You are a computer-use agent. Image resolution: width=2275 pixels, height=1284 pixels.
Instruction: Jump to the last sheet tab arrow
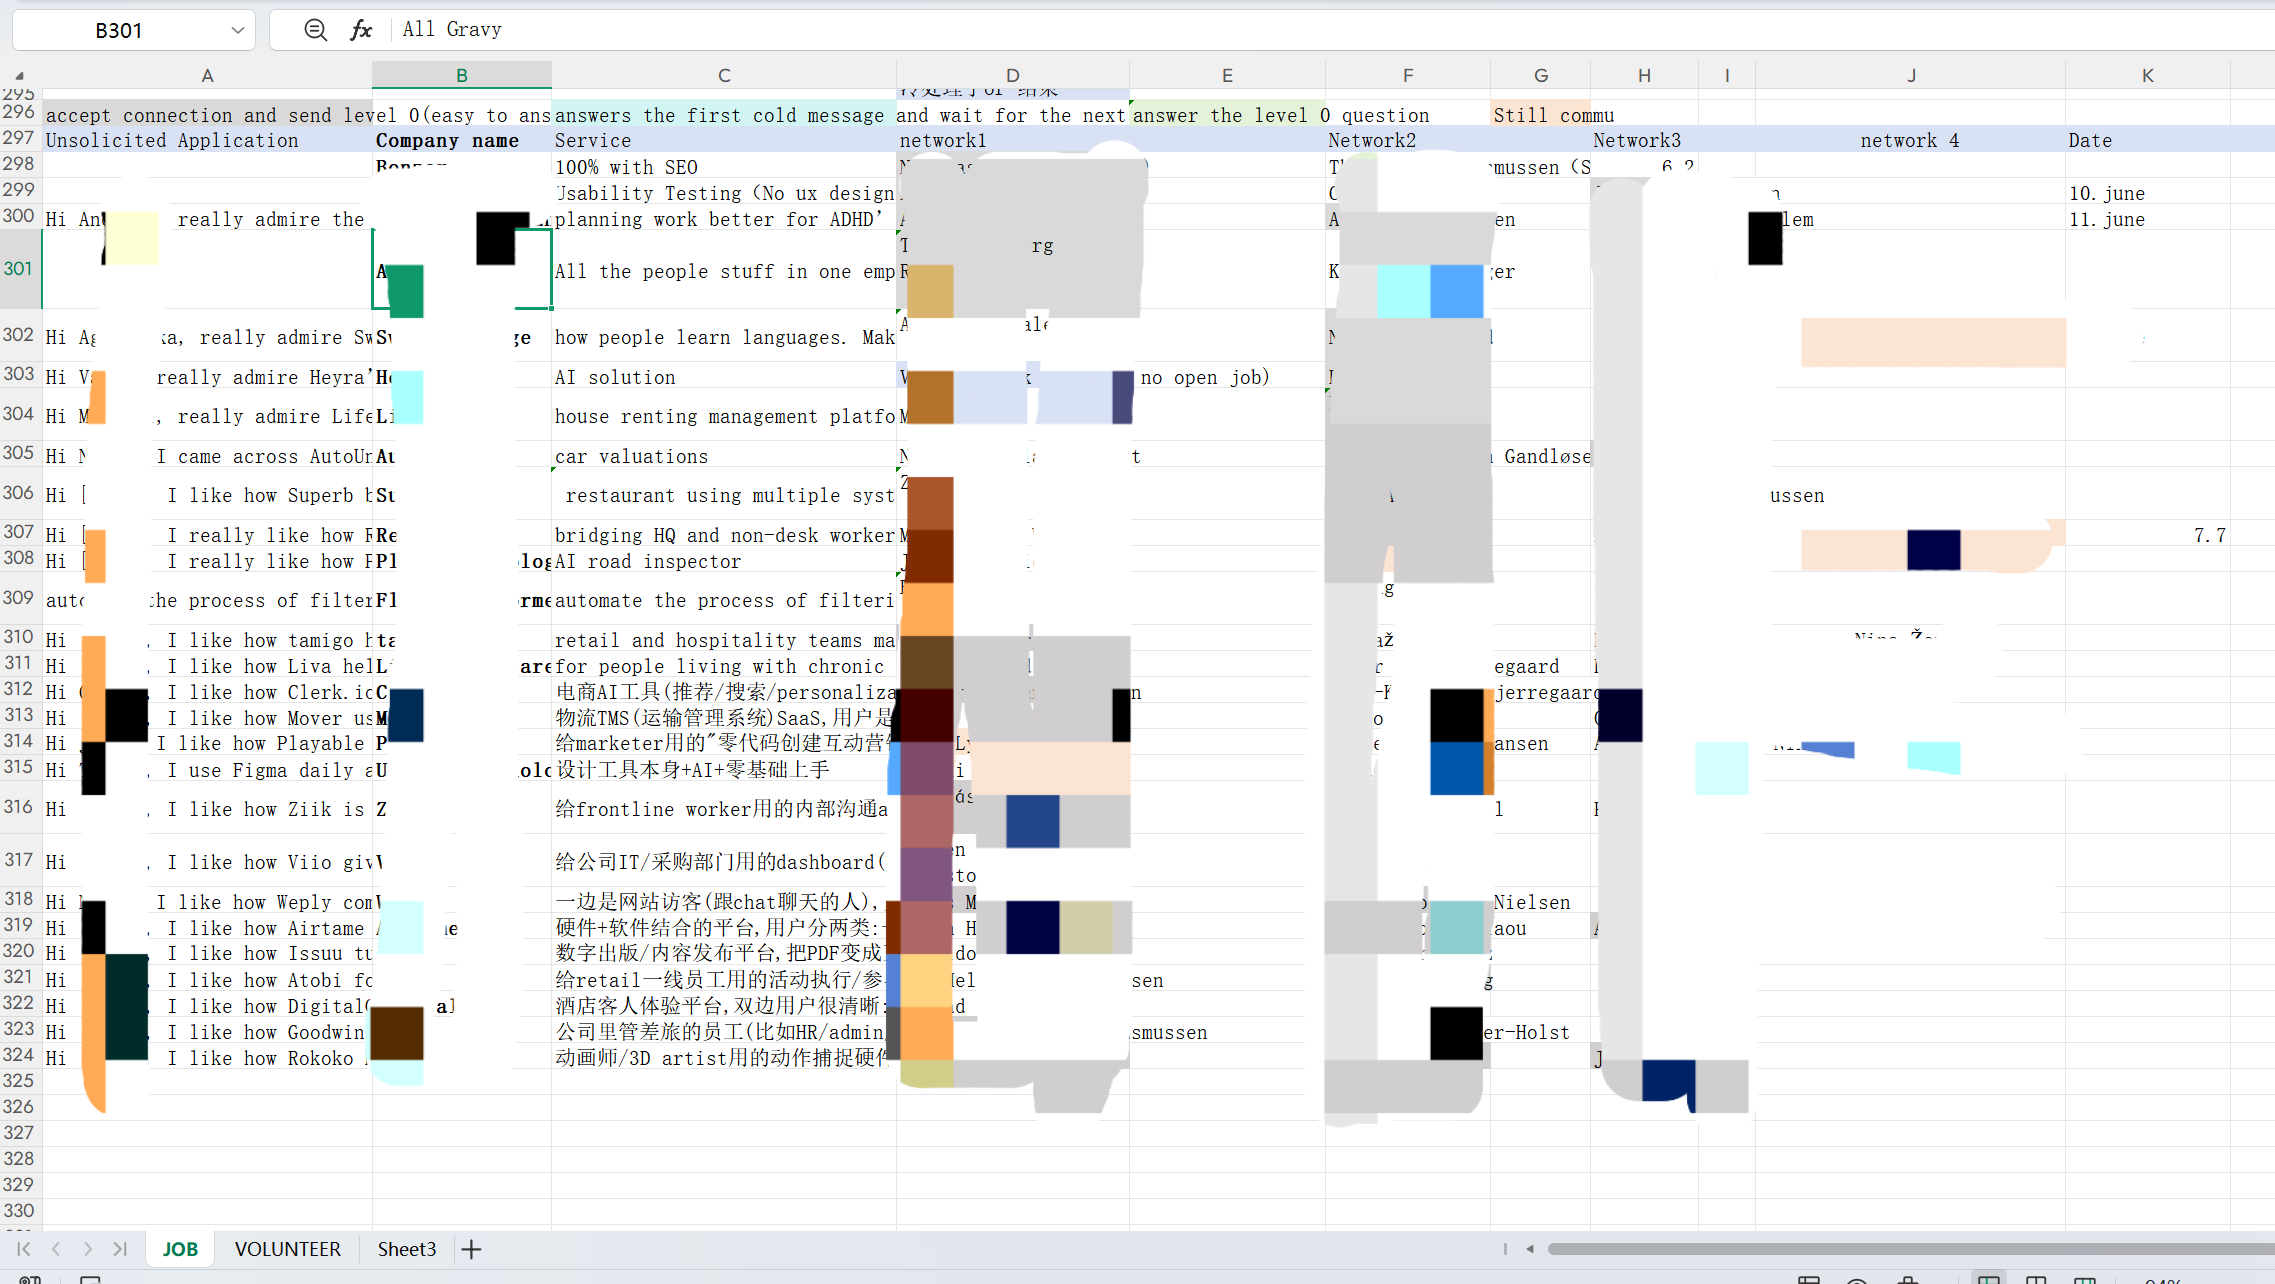click(120, 1249)
